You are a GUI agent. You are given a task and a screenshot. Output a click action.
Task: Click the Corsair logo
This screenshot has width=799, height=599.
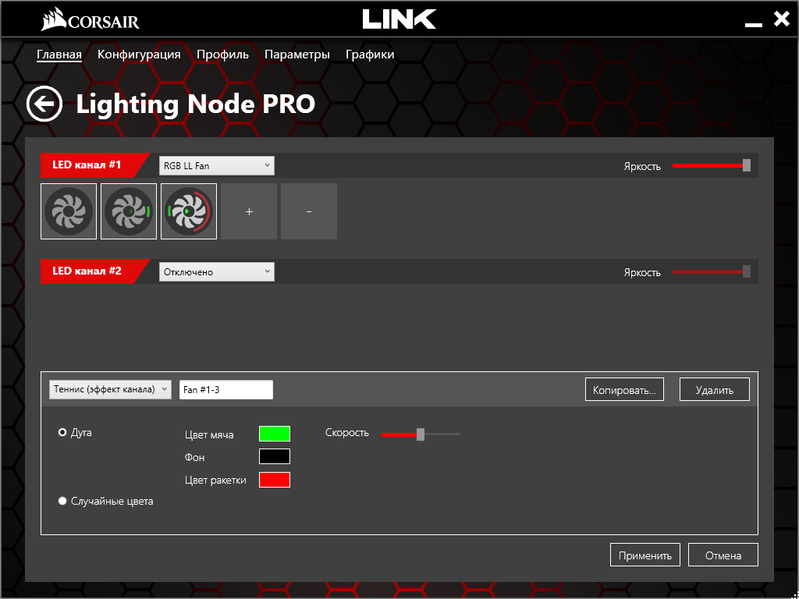coord(90,22)
